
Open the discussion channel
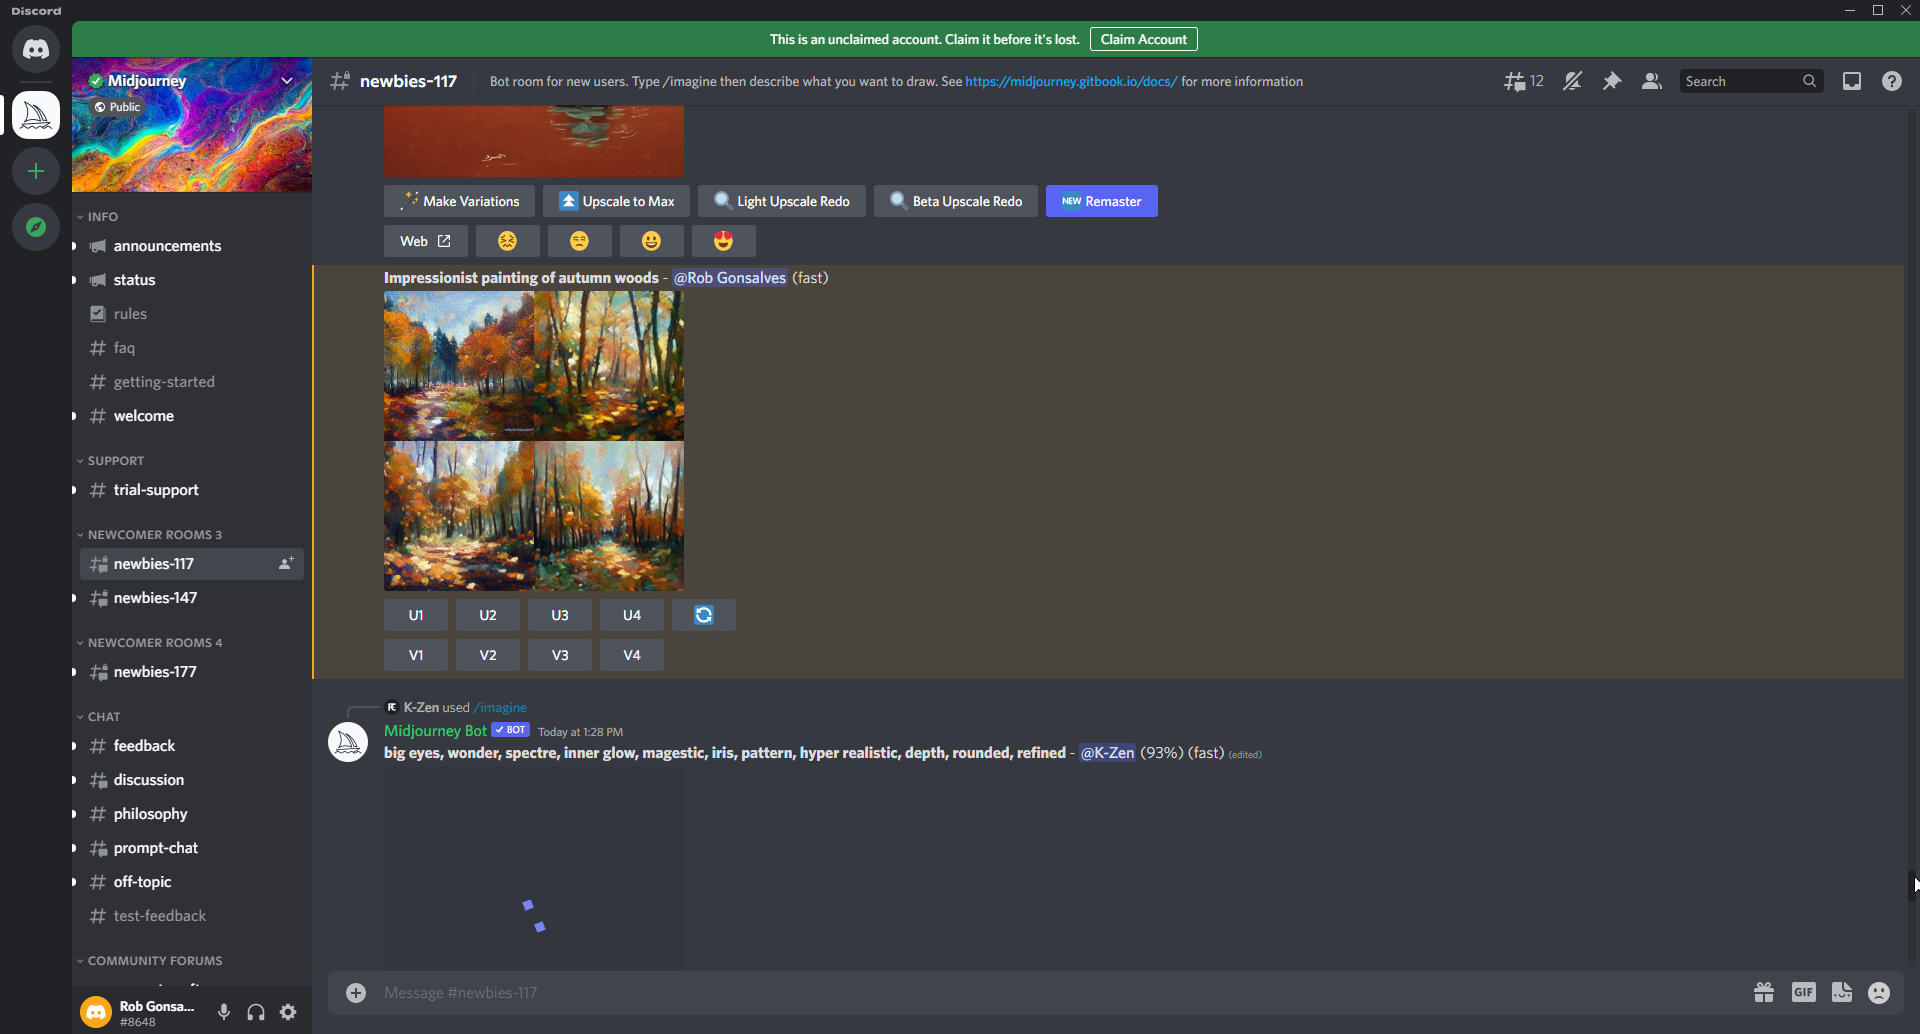tap(192, 780)
